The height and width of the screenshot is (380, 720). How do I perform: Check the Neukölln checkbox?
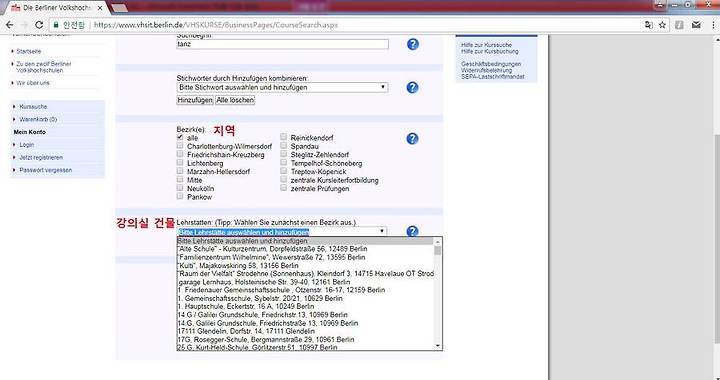pyautogui.click(x=180, y=188)
